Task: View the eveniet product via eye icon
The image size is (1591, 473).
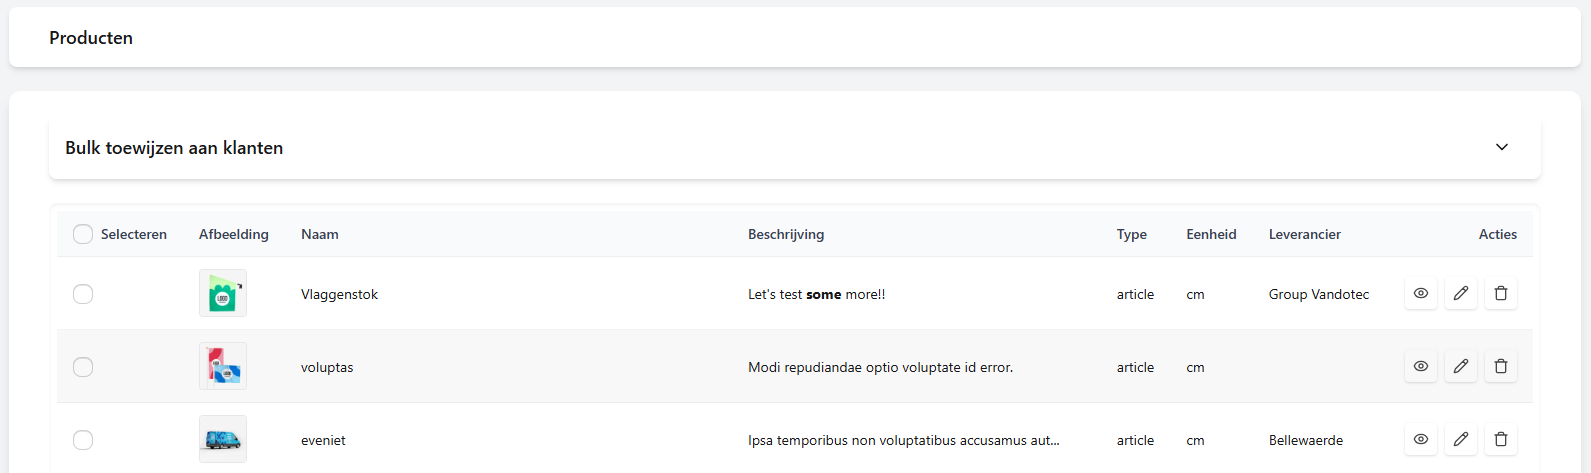Action: (x=1421, y=440)
